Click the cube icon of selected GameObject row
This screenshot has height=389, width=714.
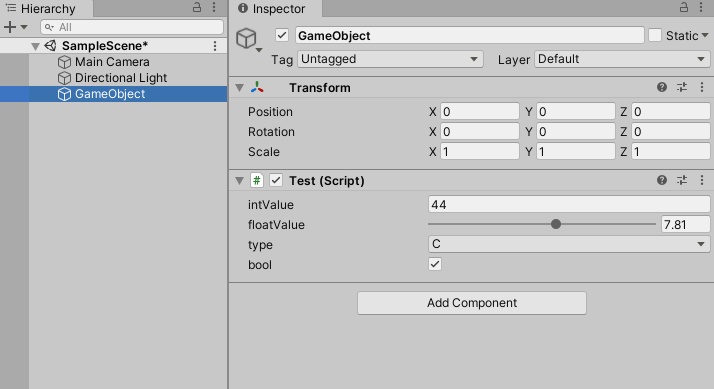pos(64,94)
